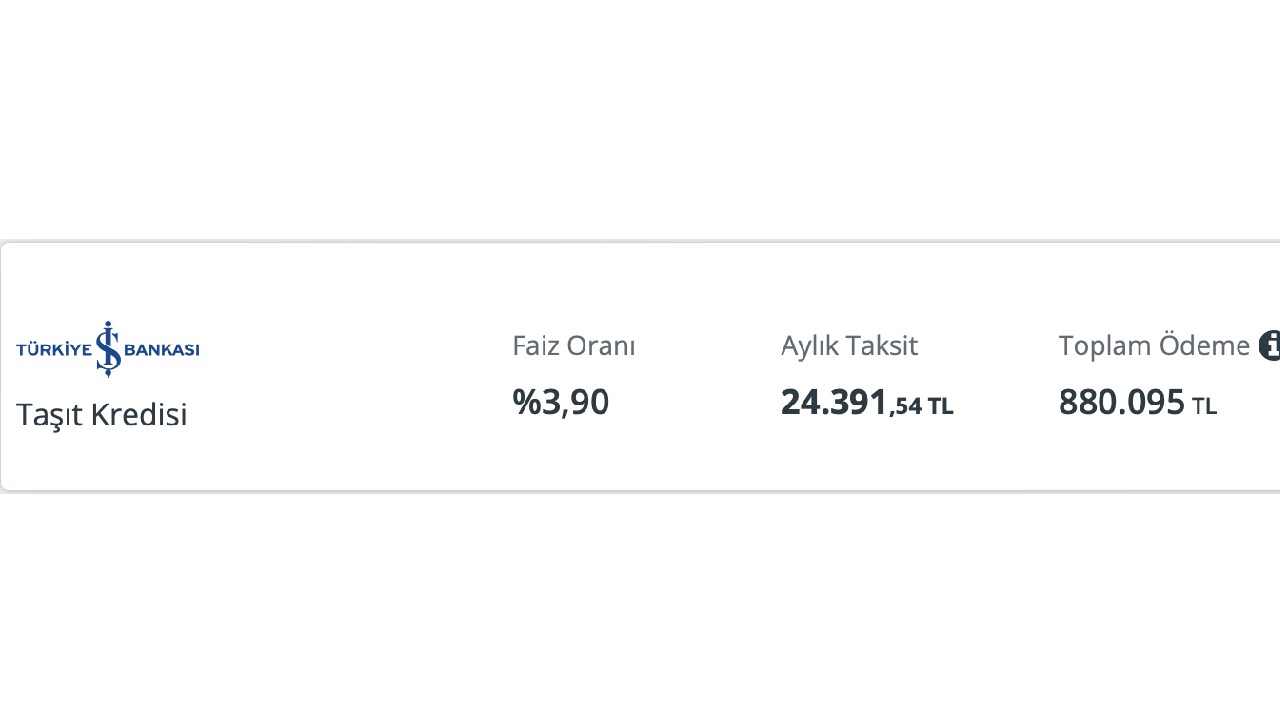Click the Taşıt word in the loan title
Viewport: 1280px width, 720px height.
[x=49, y=415]
